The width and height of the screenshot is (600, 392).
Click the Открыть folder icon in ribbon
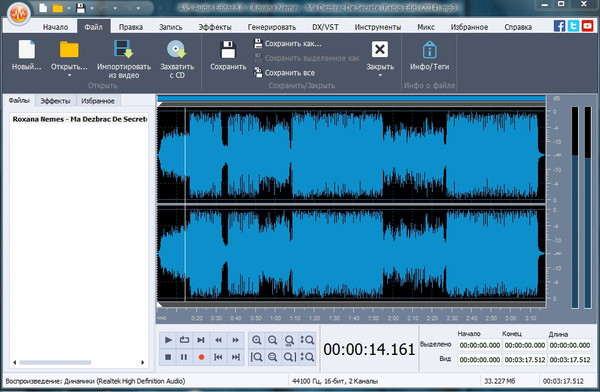click(x=69, y=50)
